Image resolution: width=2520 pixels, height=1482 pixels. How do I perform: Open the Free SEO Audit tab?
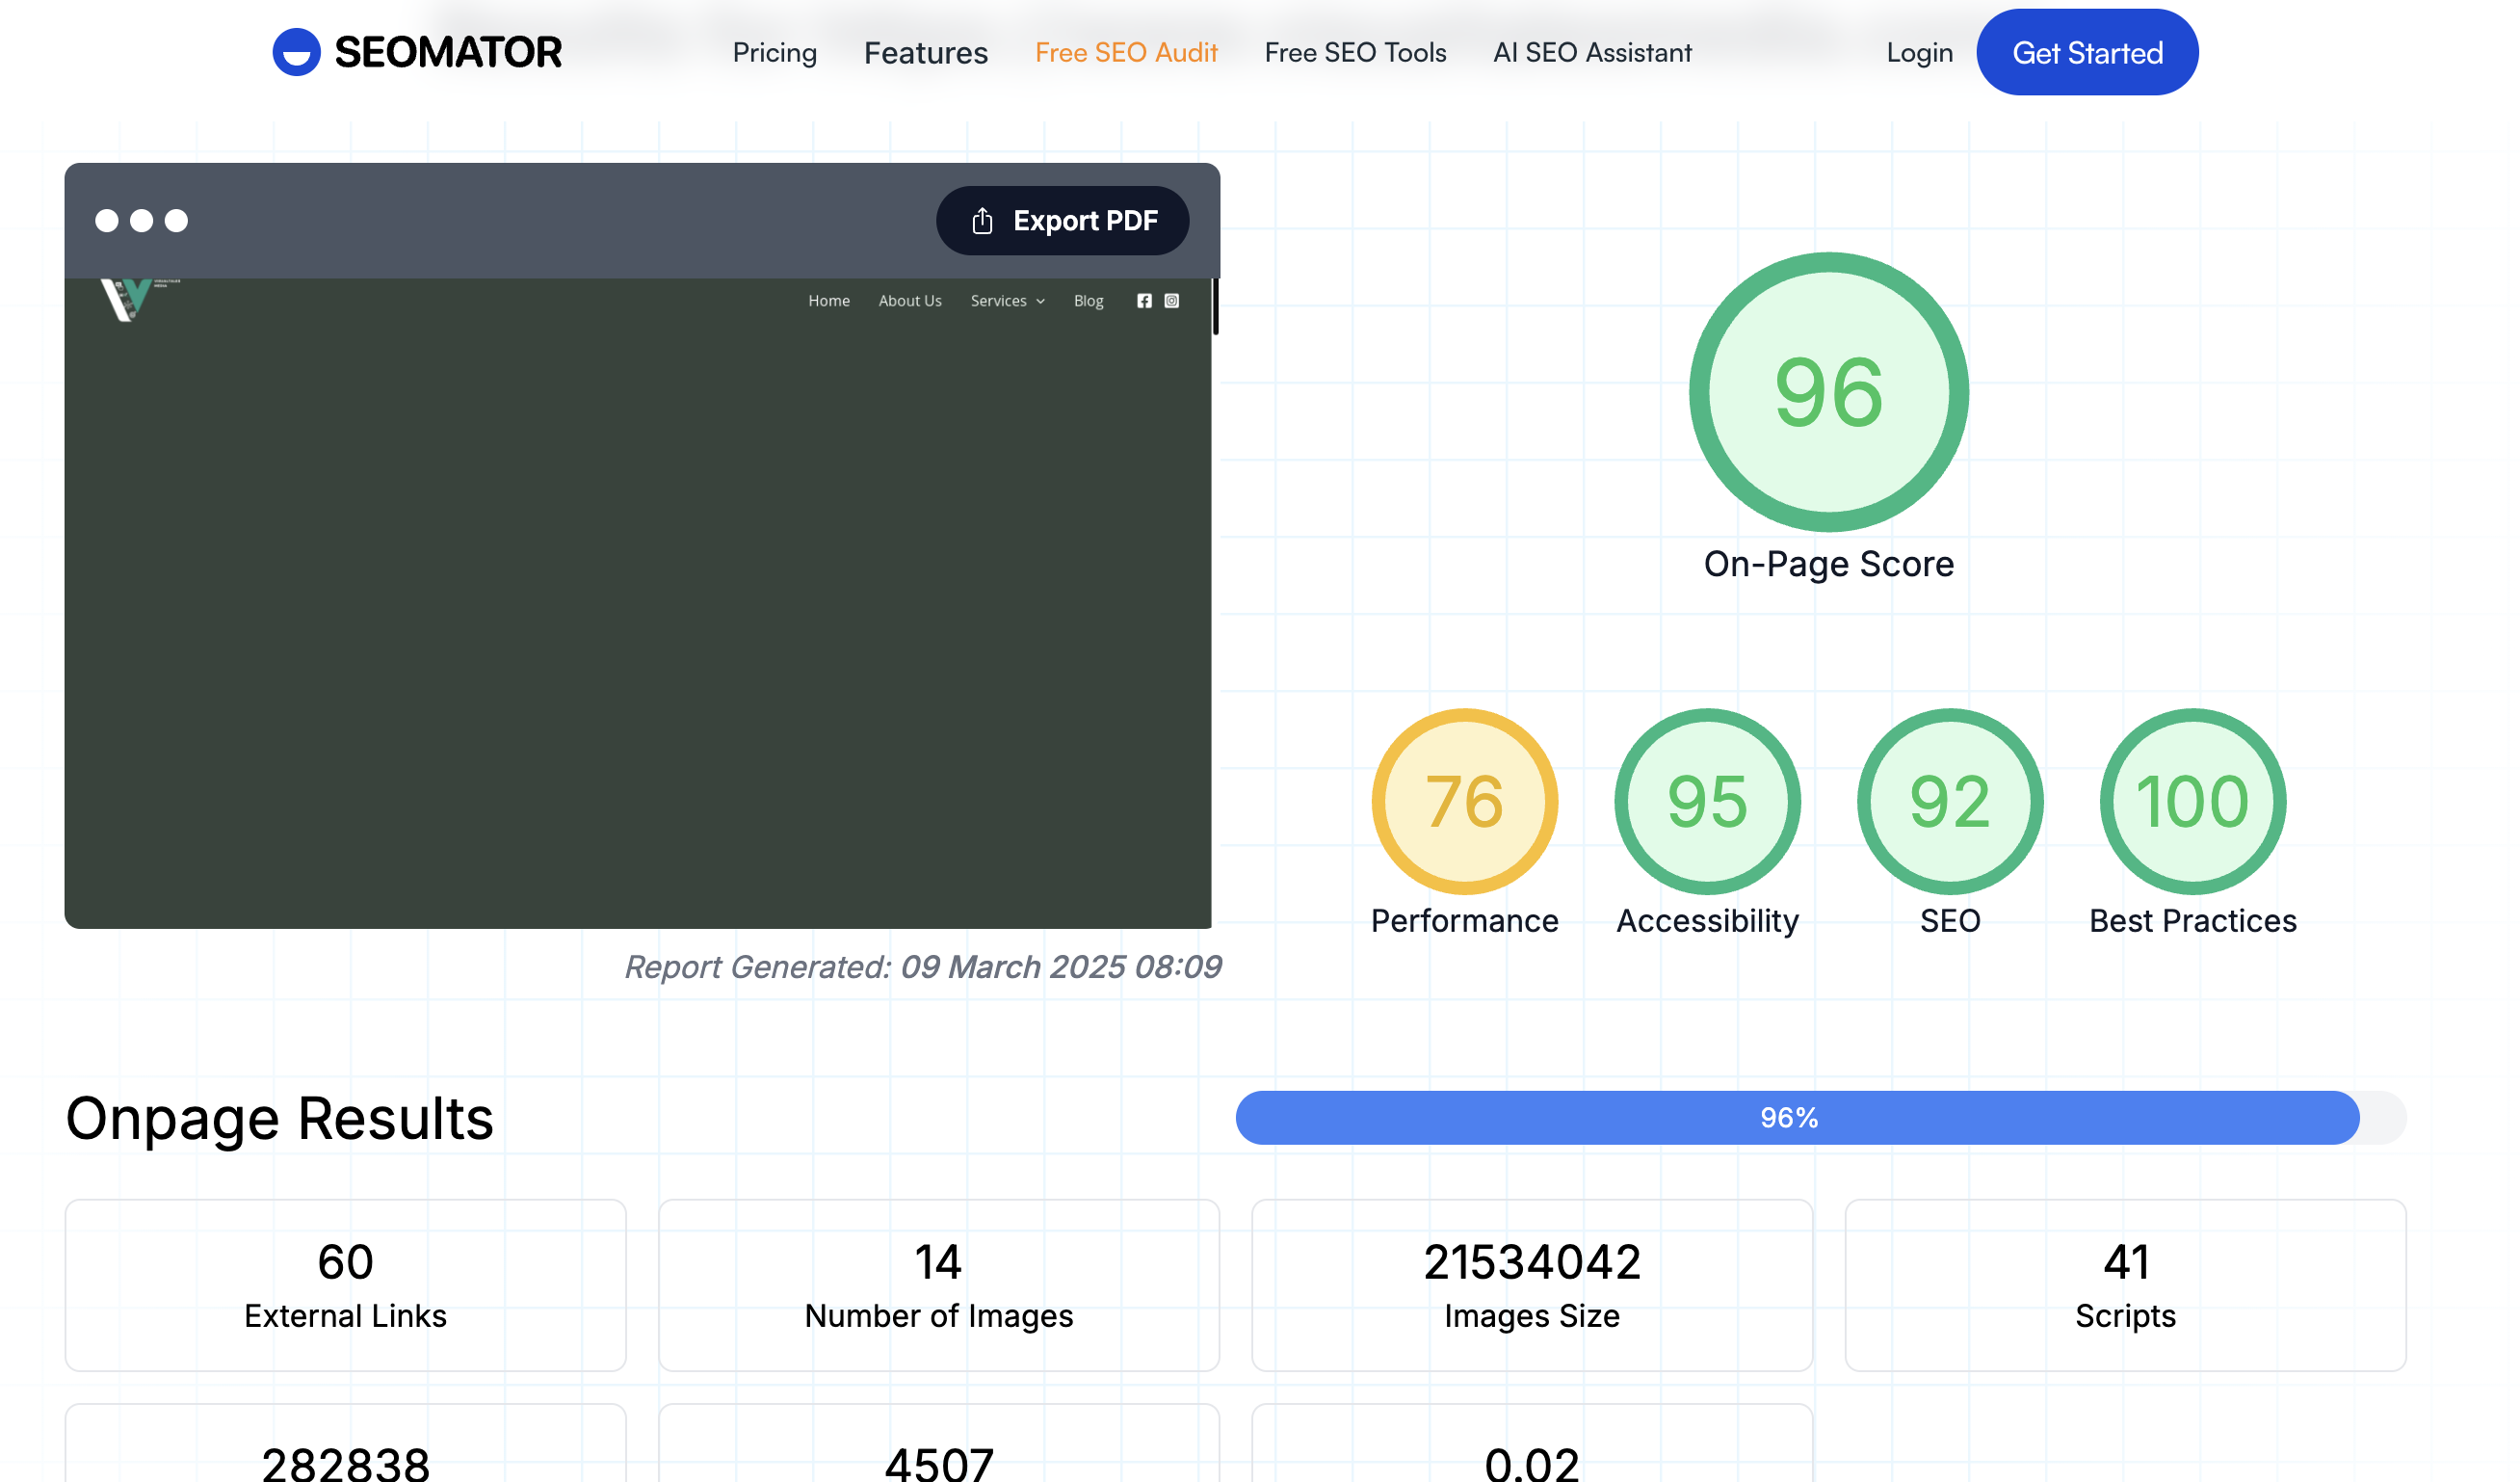pos(1126,53)
